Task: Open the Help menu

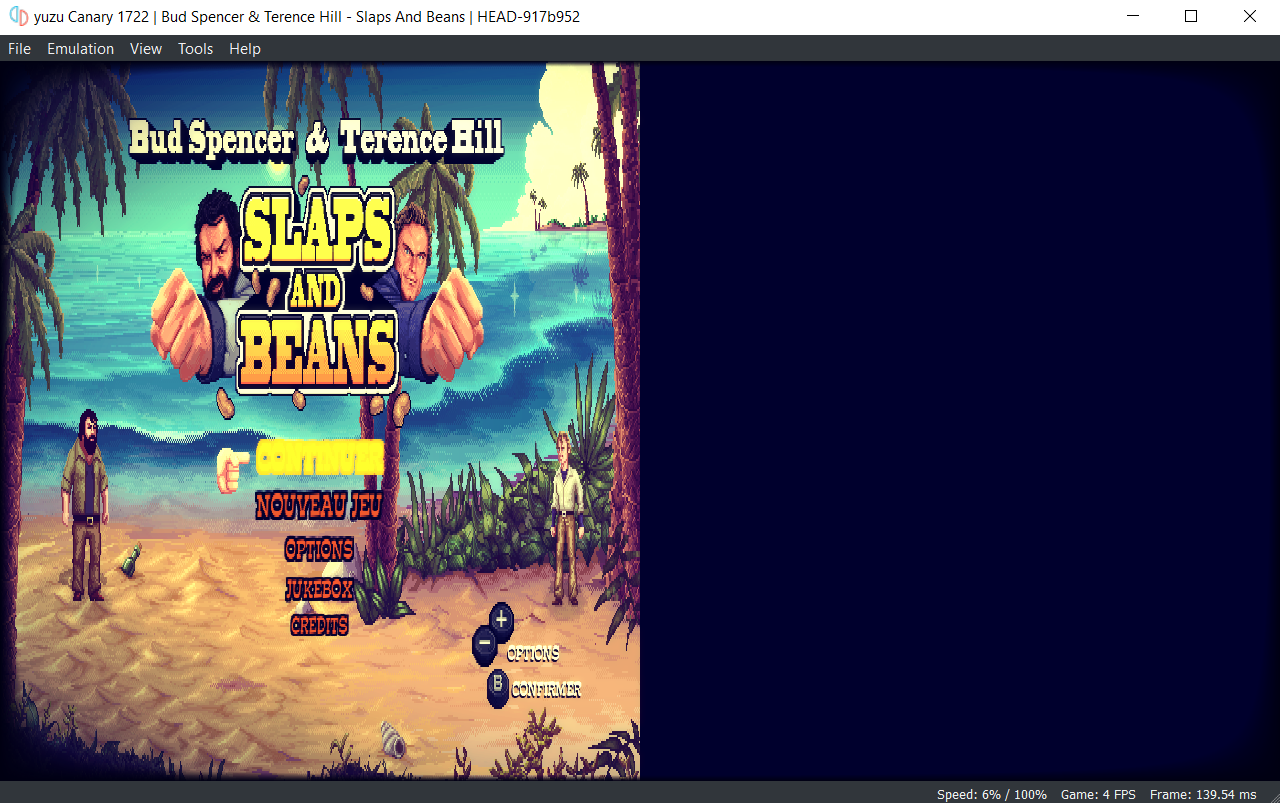Action: (x=245, y=49)
